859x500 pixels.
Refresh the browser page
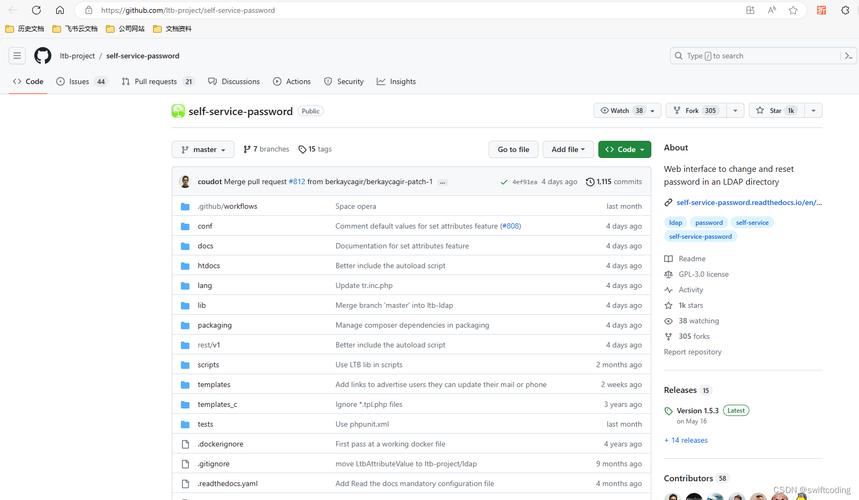click(36, 10)
